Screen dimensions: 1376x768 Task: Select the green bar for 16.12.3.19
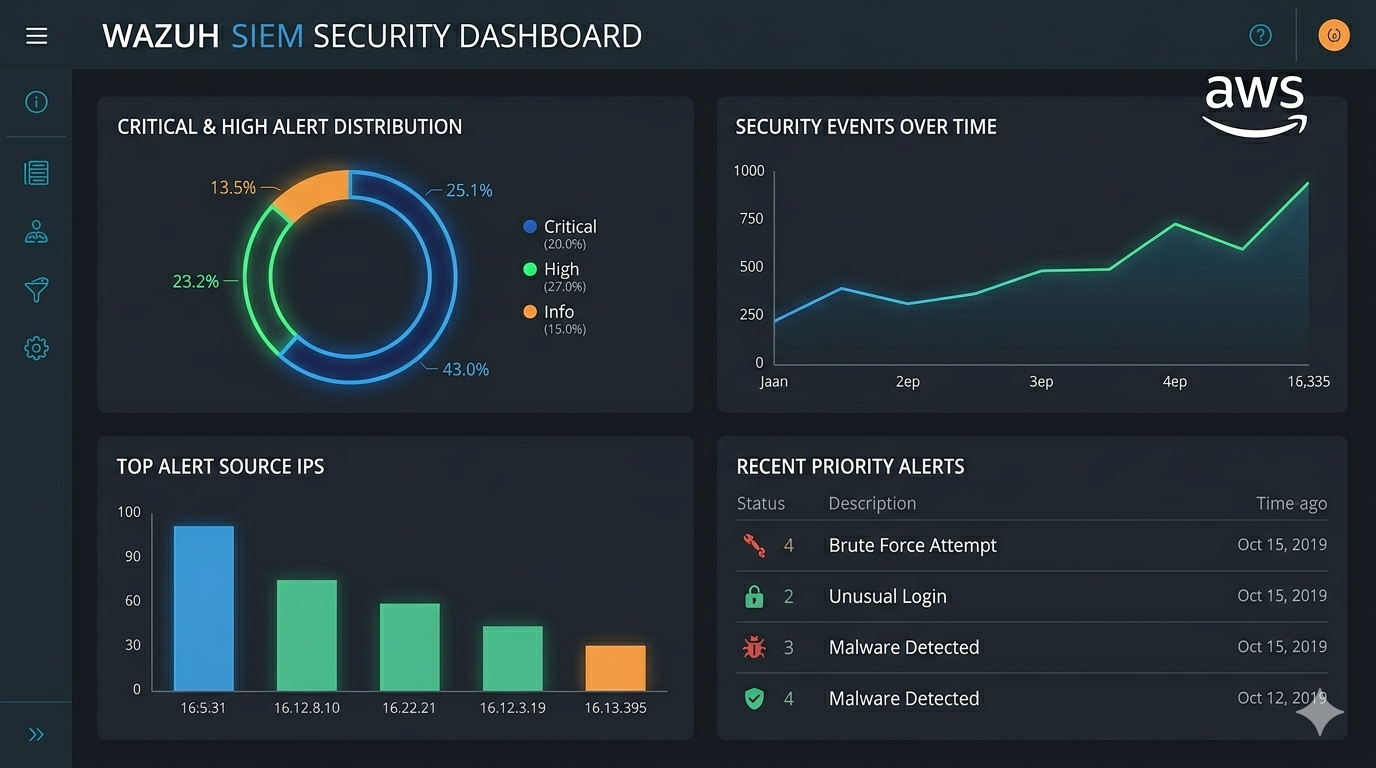[x=513, y=658]
